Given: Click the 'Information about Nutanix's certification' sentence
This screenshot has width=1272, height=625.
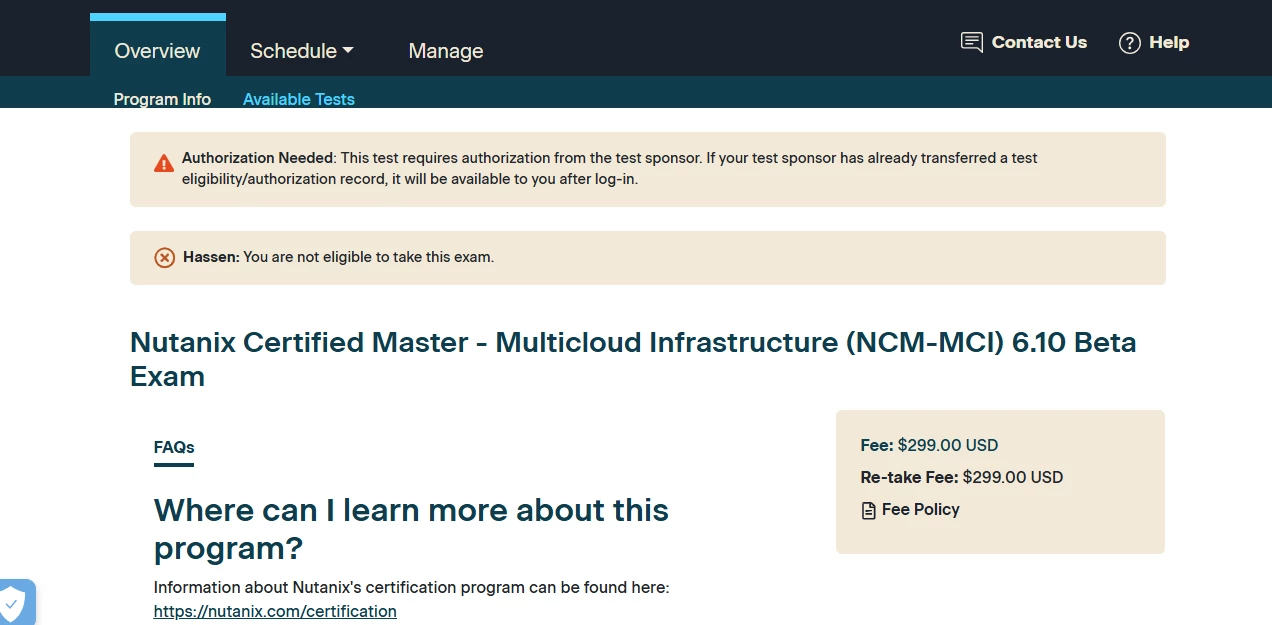Looking at the screenshot, I should click(411, 587).
